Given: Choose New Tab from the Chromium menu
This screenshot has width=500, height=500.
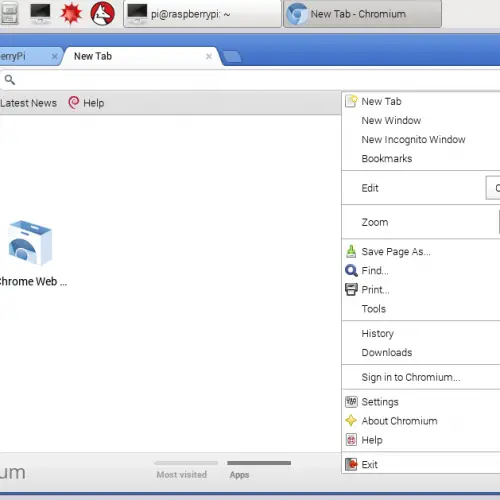Looking at the screenshot, I should point(421,101).
